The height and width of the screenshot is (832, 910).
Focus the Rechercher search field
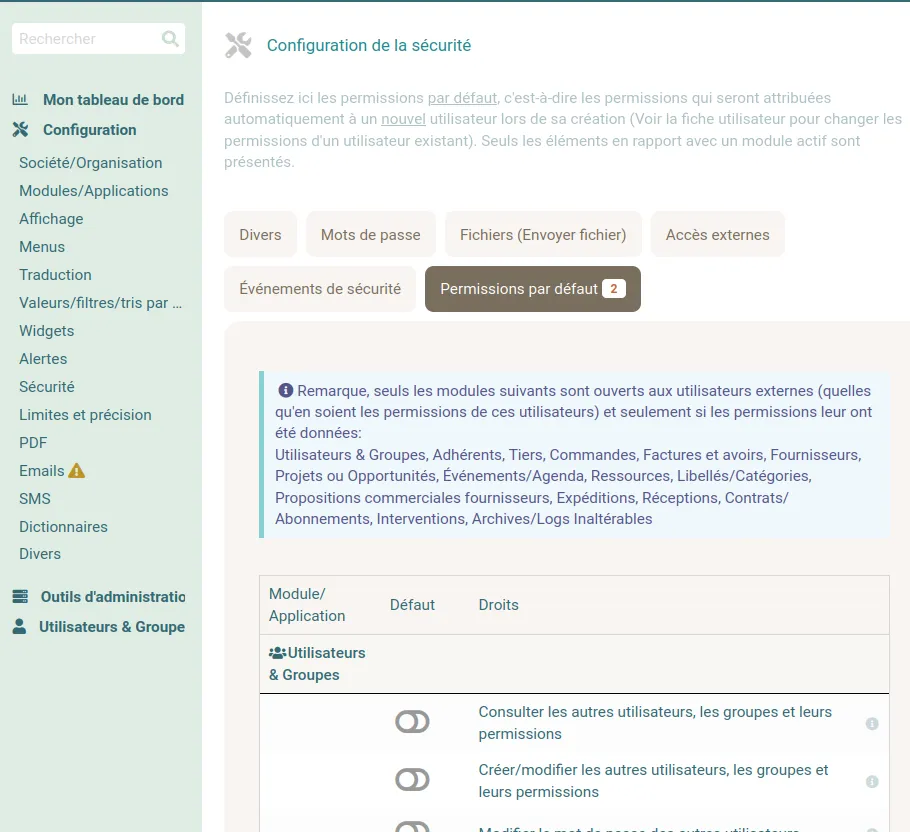(x=87, y=39)
